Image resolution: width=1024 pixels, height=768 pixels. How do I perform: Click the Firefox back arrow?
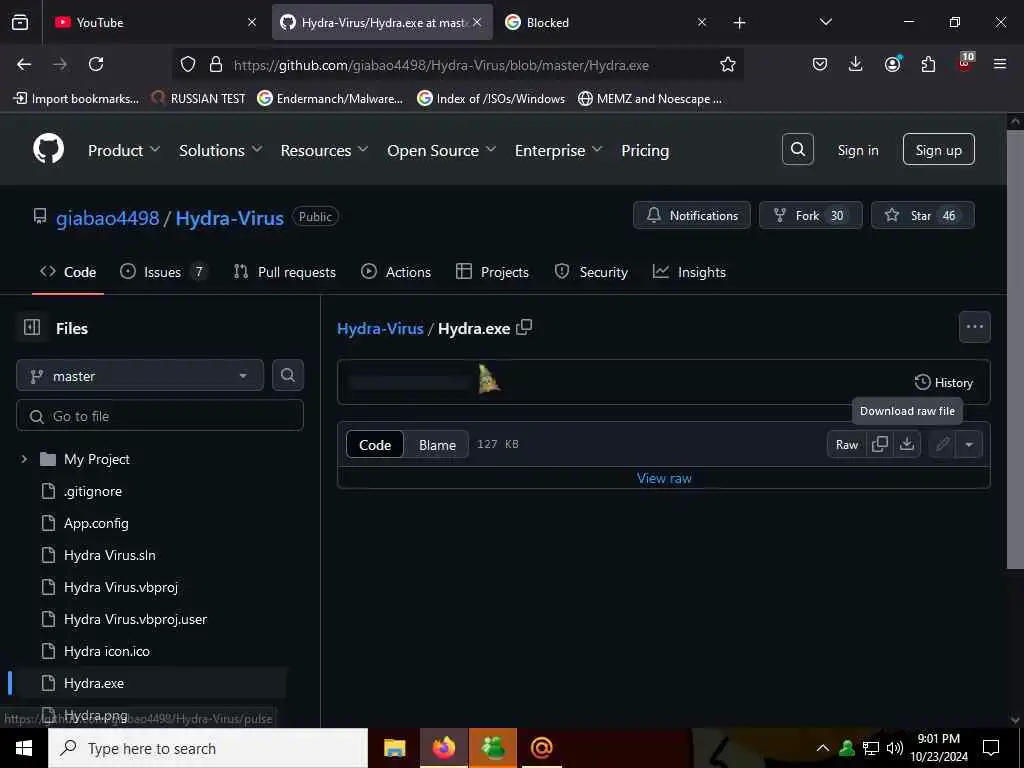click(x=24, y=64)
